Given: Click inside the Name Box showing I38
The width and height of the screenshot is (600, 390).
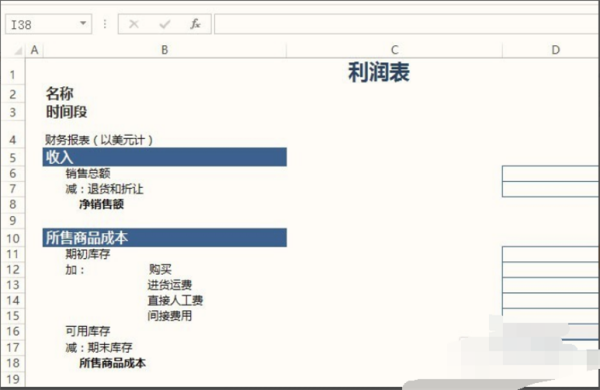Looking at the screenshot, I should pyautogui.click(x=41, y=24).
